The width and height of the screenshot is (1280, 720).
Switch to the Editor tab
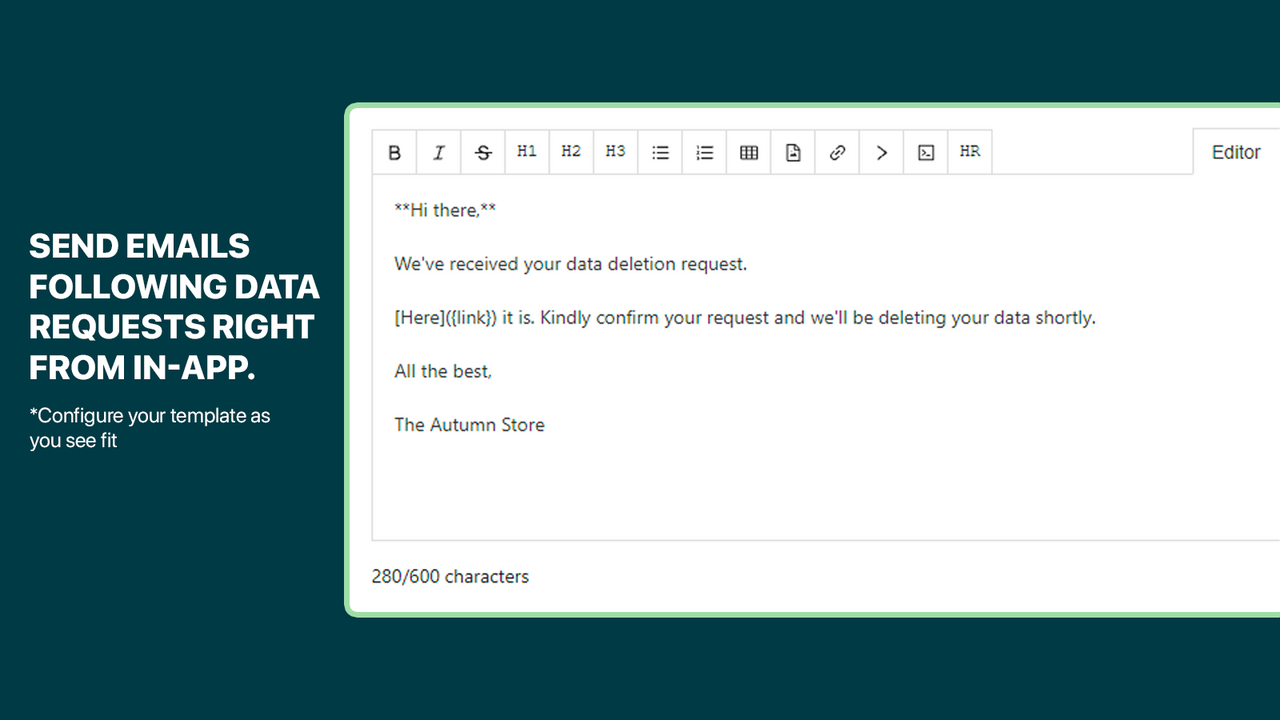[x=1236, y=153]
